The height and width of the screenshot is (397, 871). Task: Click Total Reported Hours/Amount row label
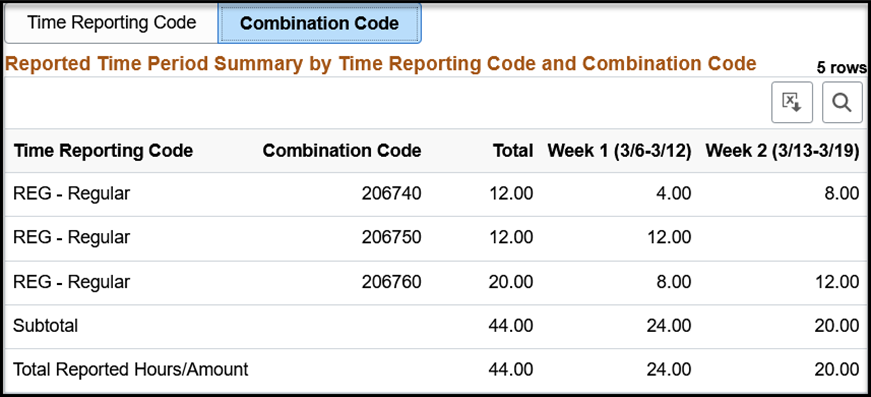click(131, 370)
